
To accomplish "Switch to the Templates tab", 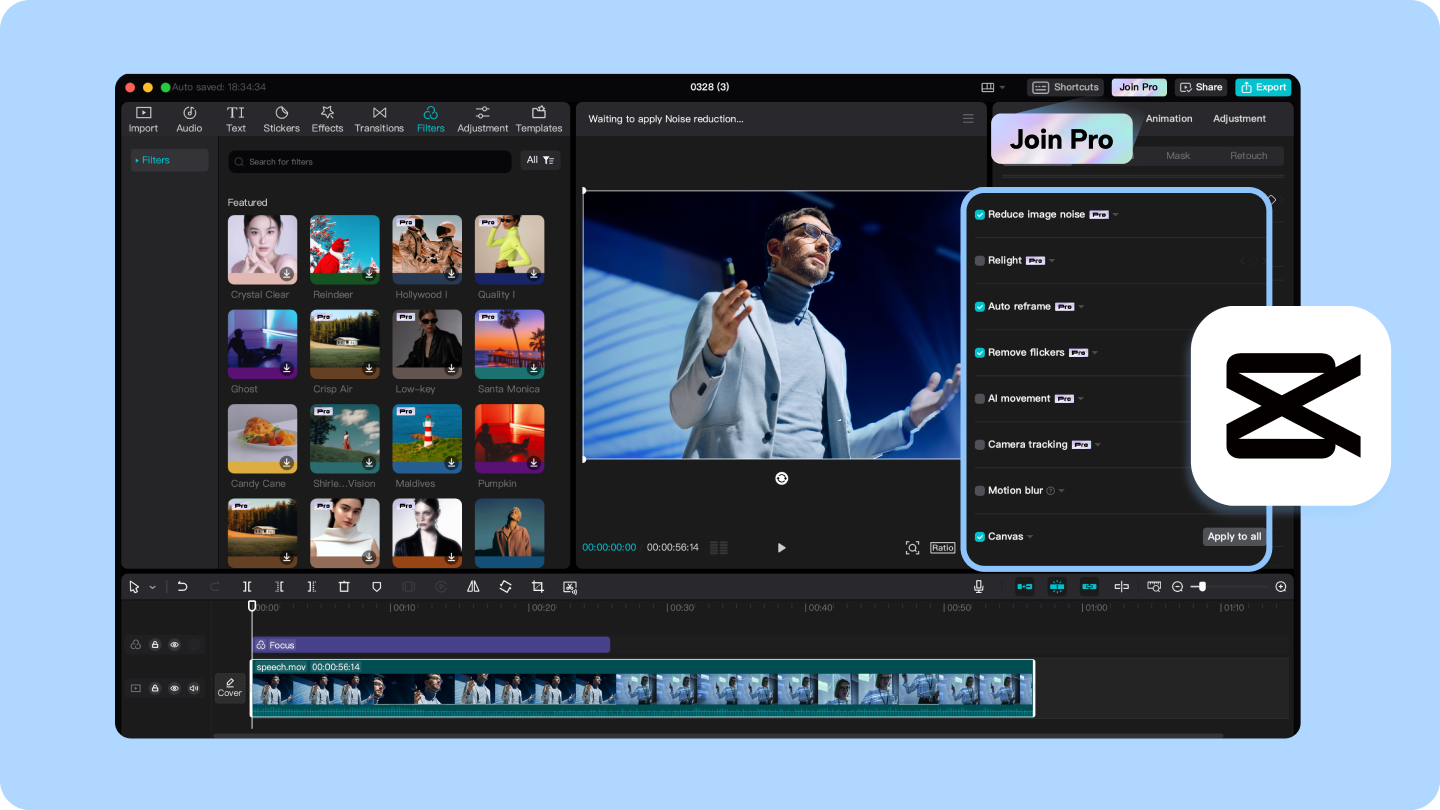I will (x=539, y=118).
